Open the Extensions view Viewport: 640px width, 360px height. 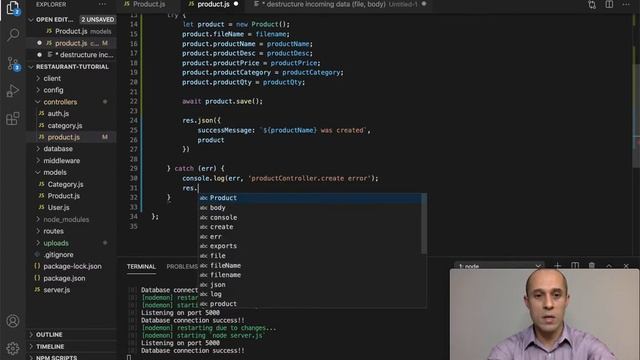(13, 119)
